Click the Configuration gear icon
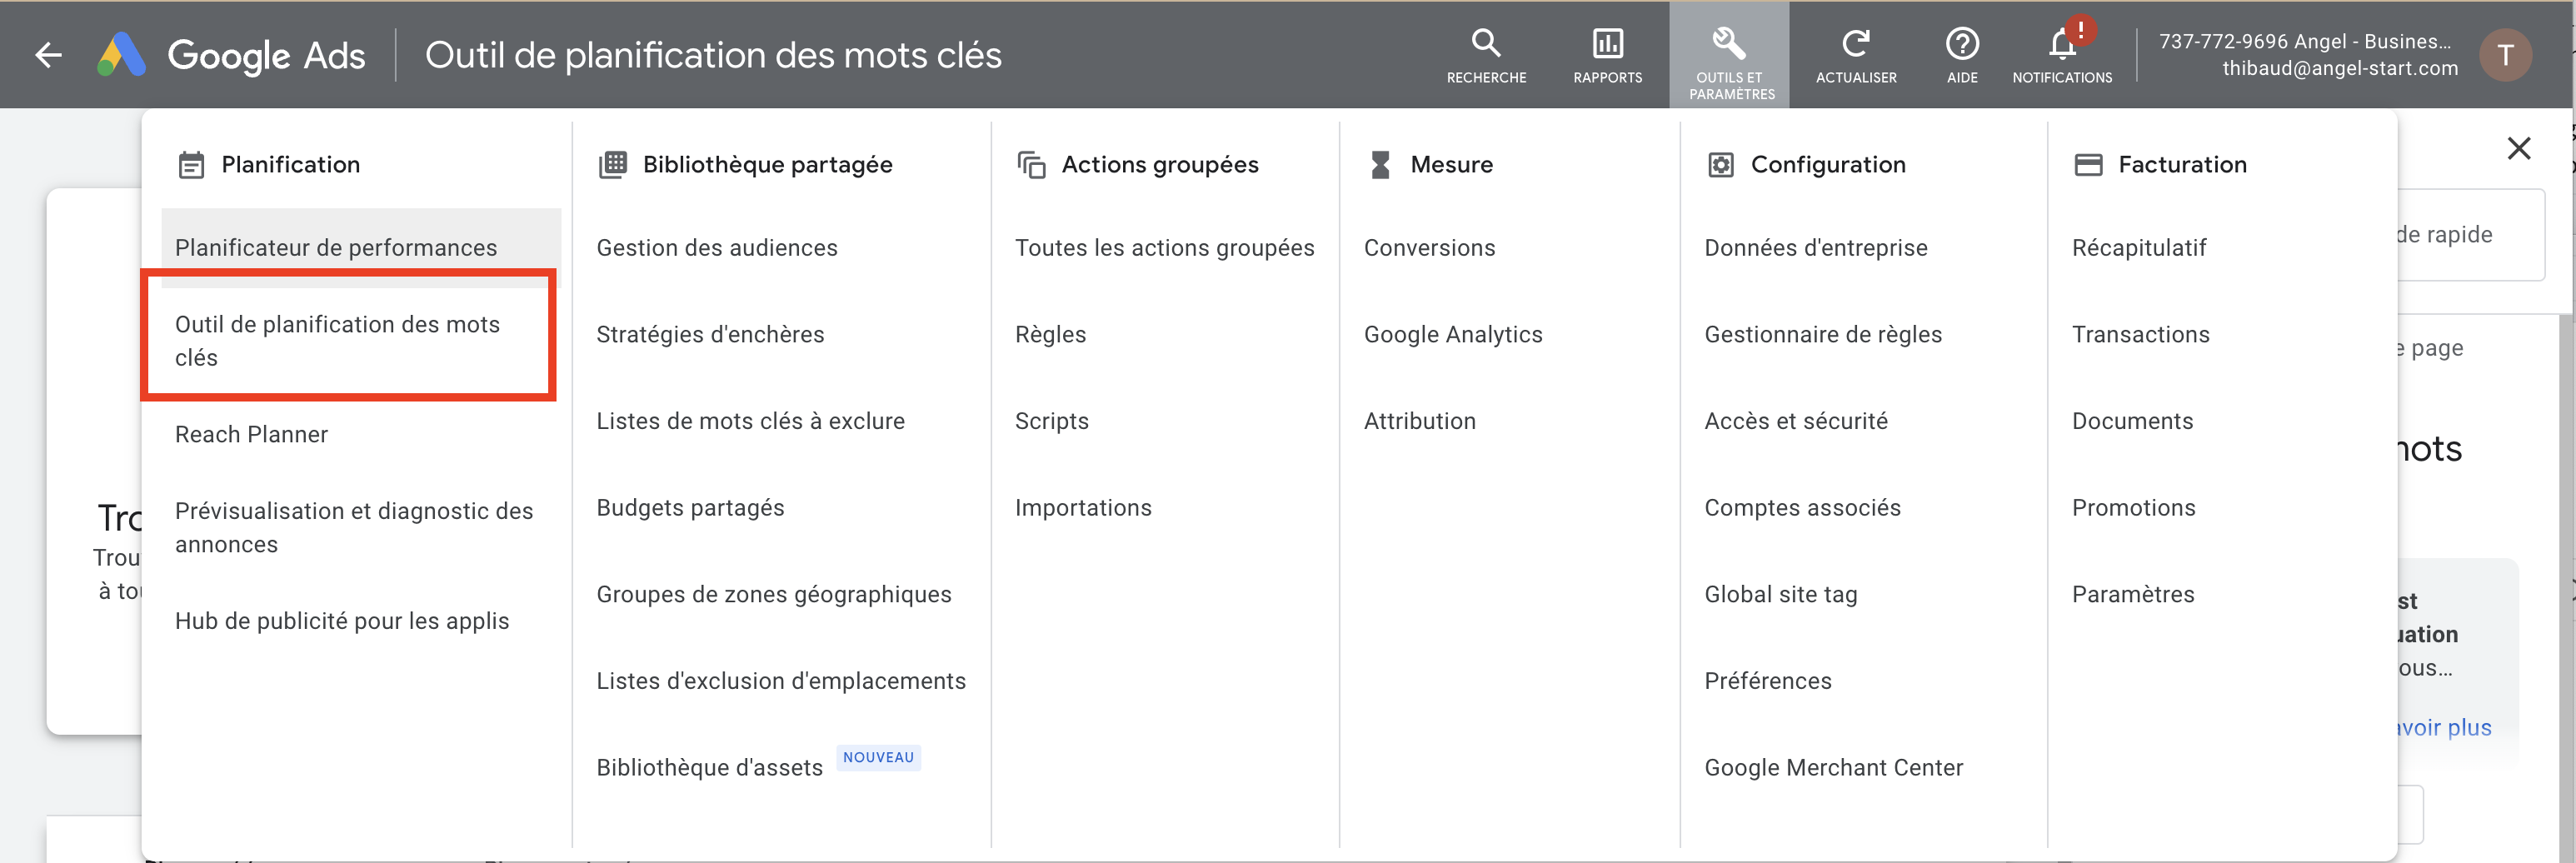 tap(1722, 163)
